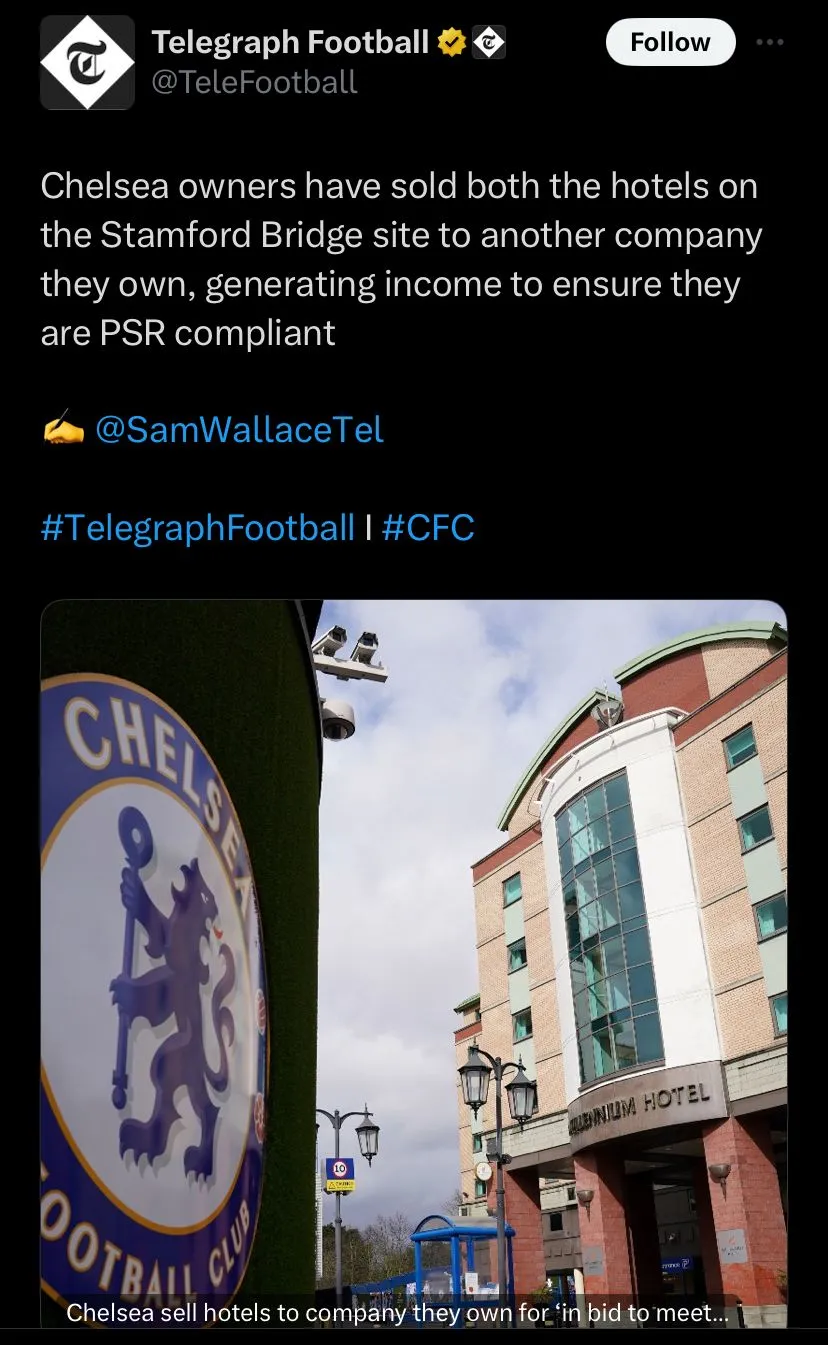Open the tweet text about Chelsea hotels
This screenshot has height=1345, width=828.
pyautogui.click(x=400, y=259)
